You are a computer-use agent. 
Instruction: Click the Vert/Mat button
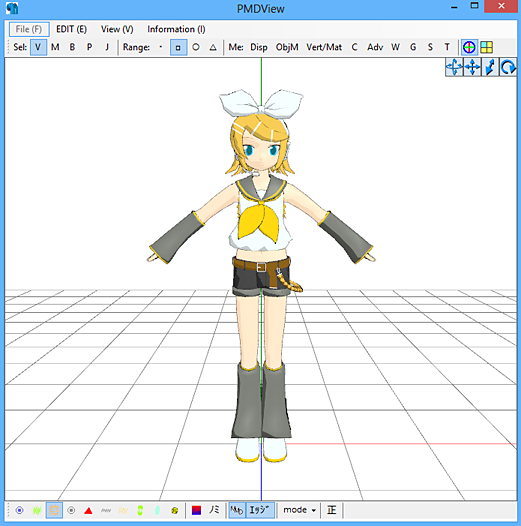324,47
